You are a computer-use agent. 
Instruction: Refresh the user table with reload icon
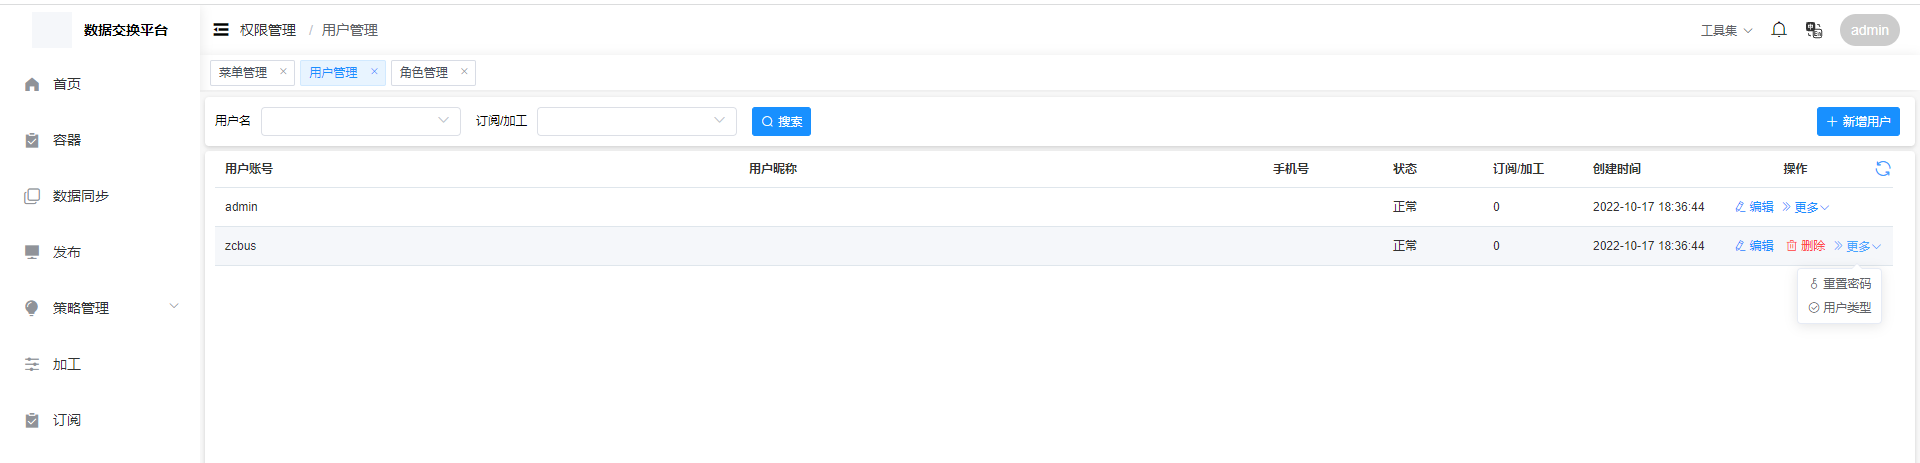click(x=1883, y=169)
